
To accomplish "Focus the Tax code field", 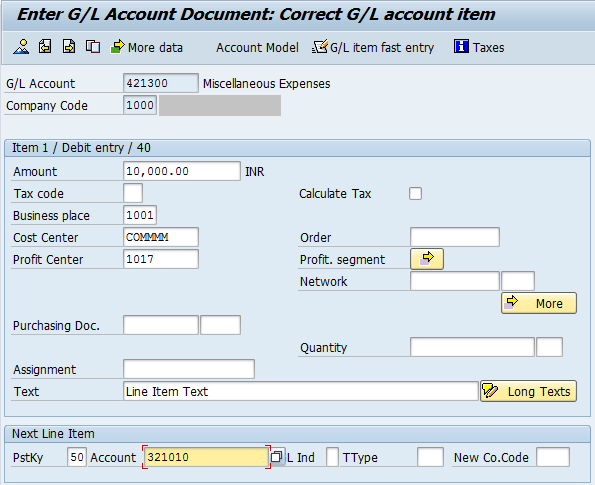I will 133,193.
